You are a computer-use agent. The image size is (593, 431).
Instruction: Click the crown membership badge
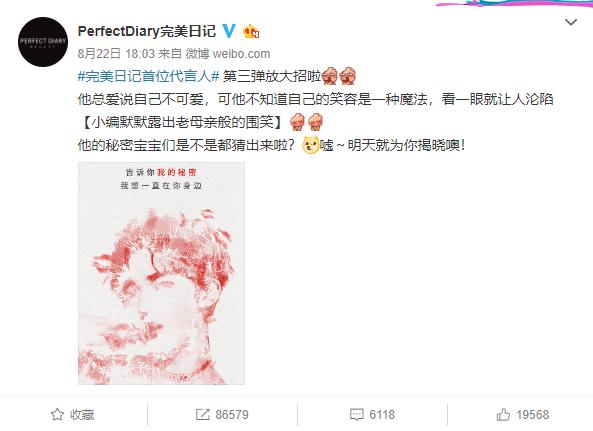(x=251, y=31)
